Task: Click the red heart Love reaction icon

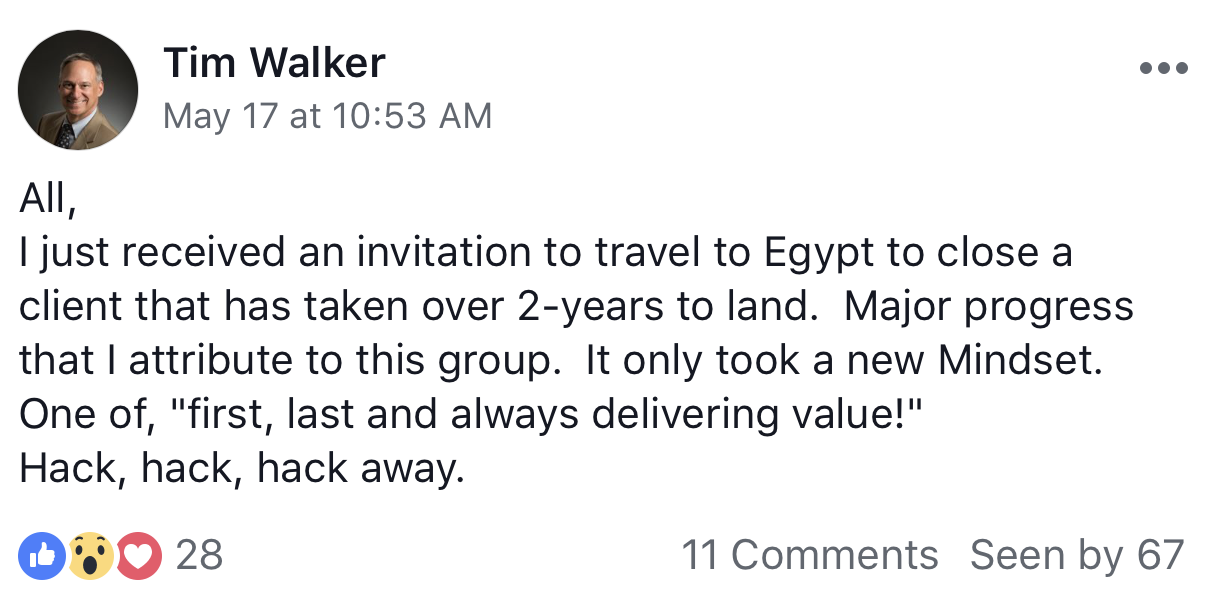Action: pyautogui.click(x=140, y=555)
